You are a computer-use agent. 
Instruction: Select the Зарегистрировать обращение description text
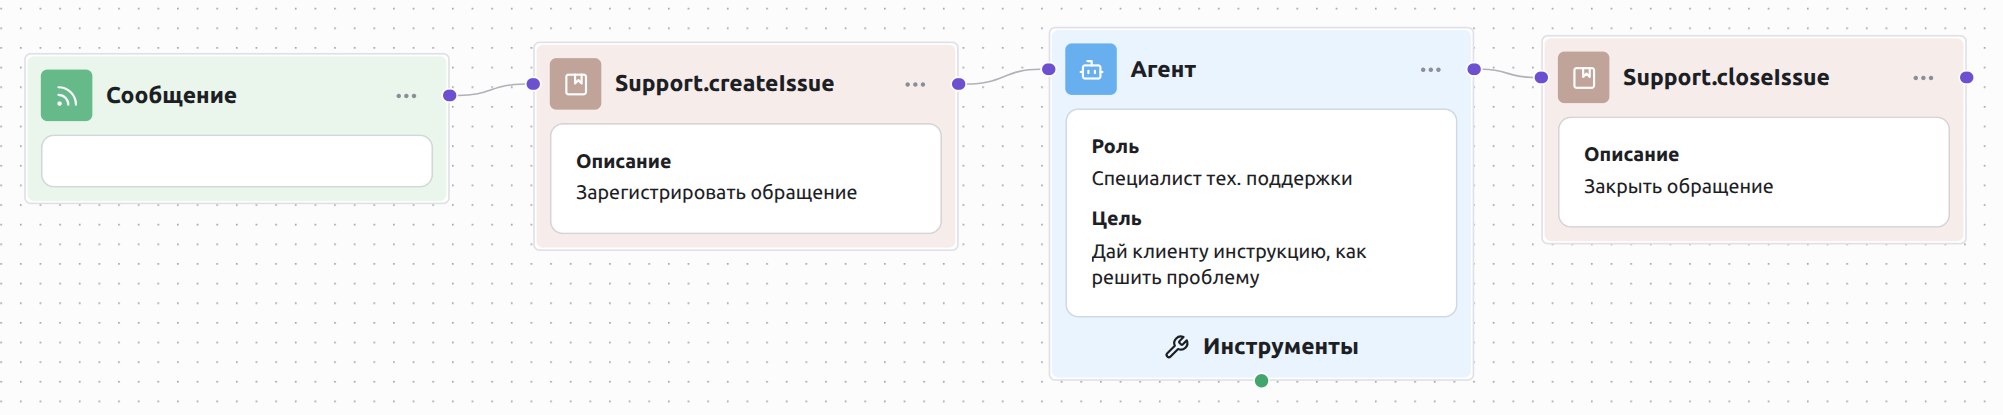716,193
